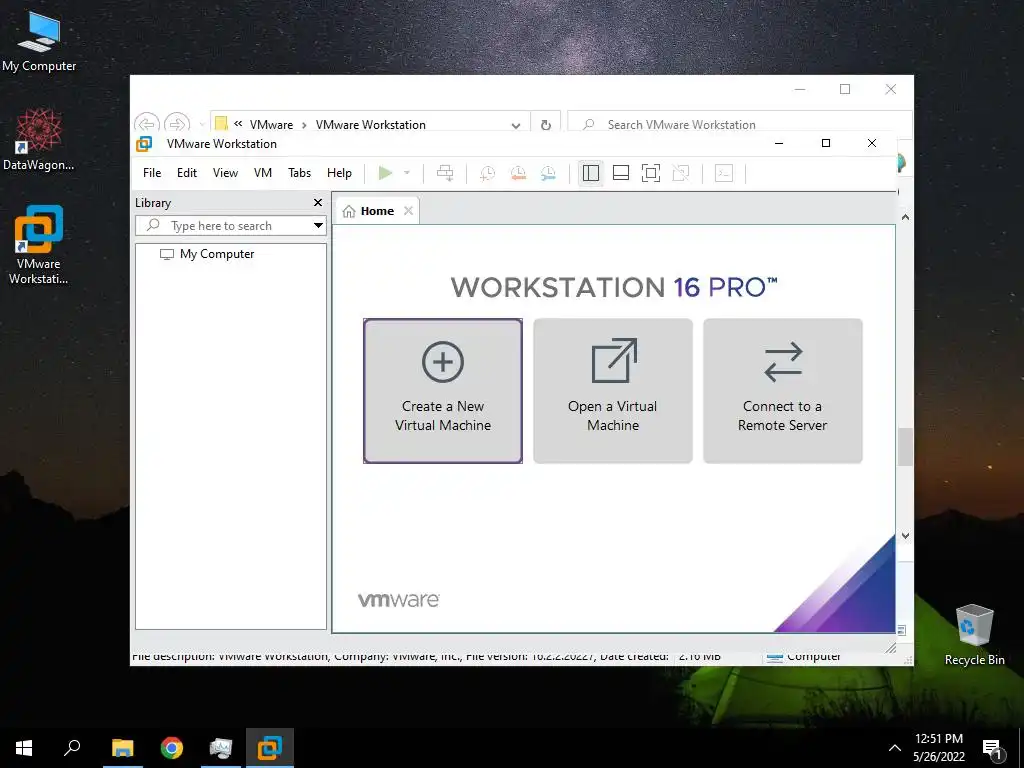
Task: Click Connect to a Remote Server
Action: 782,391
